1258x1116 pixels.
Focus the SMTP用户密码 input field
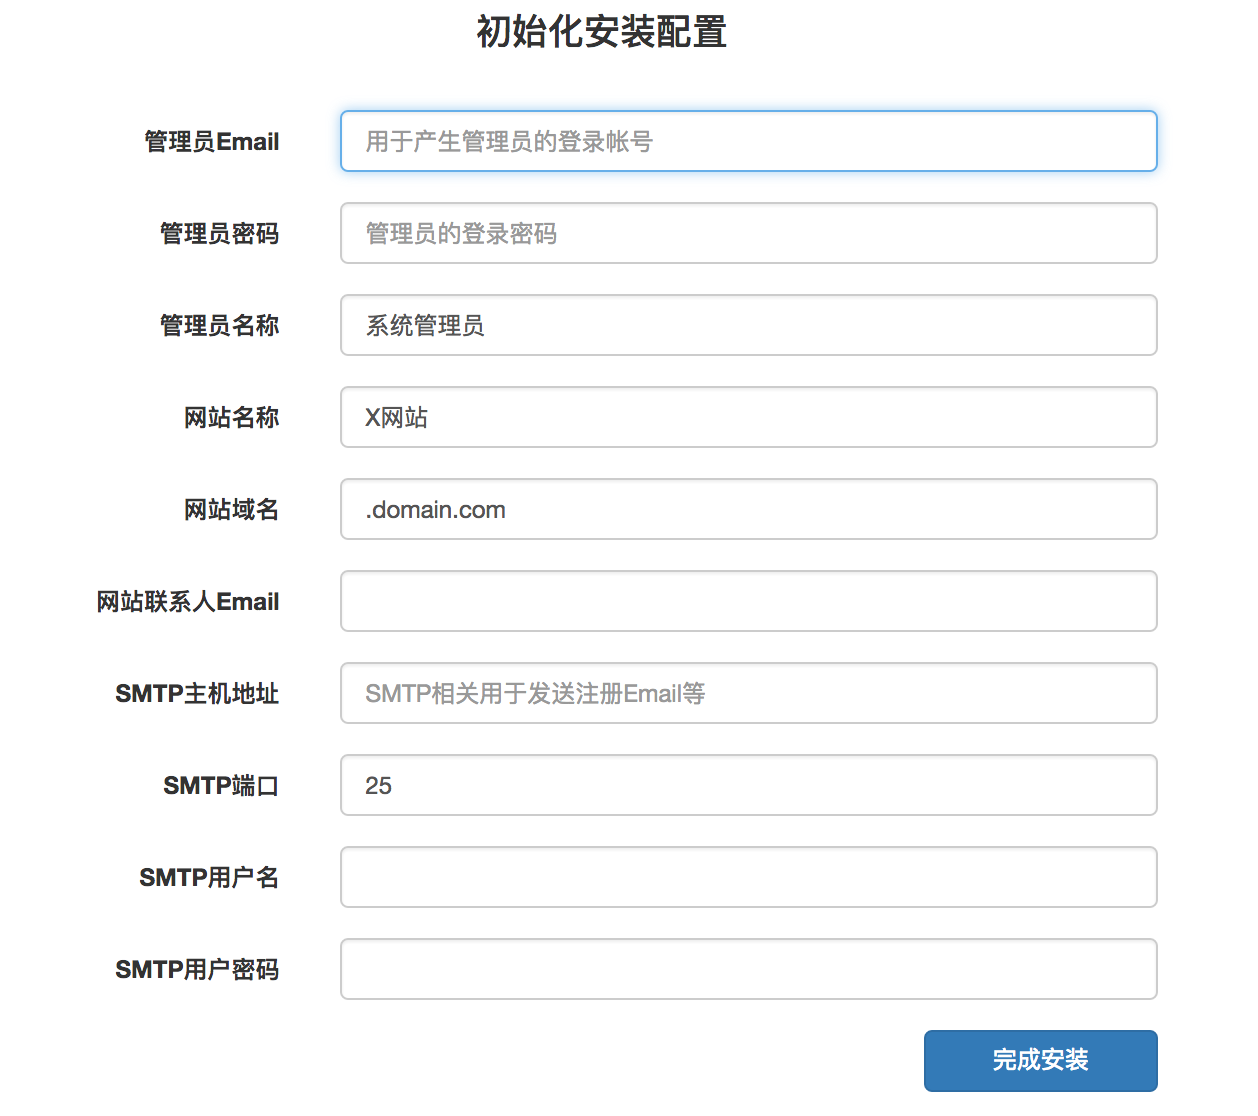tap(748, 969)
